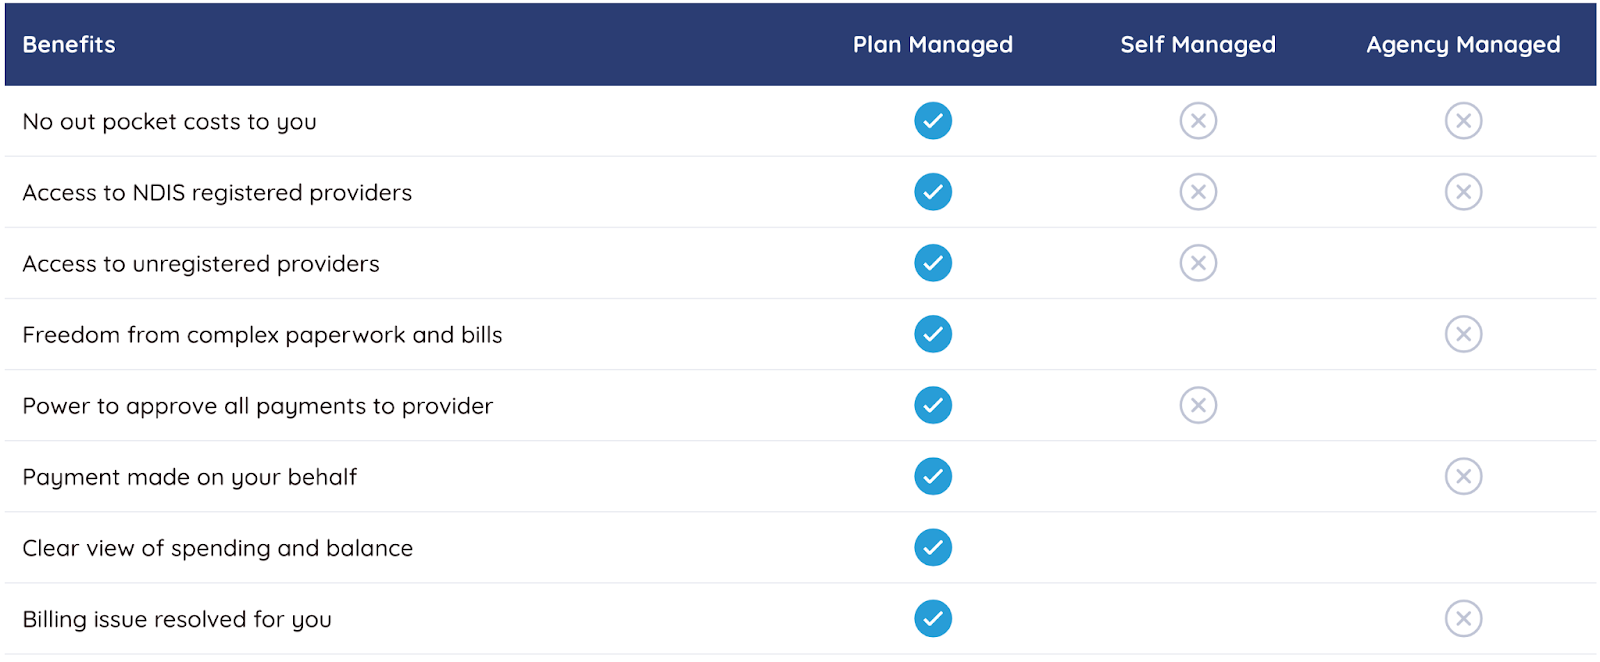The height and width of the screenshot is (662, 1600).
Task: Click the Plan Managed column header
Action: tap(932, 45)
